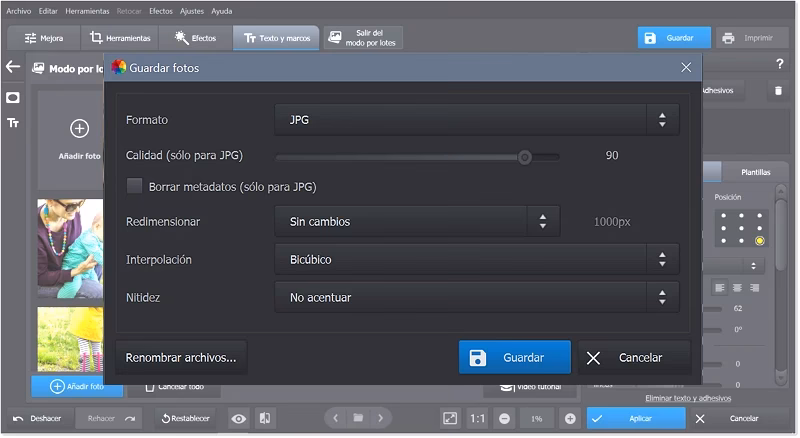Select the text tool icon in left sidebar

click(13, 123)
